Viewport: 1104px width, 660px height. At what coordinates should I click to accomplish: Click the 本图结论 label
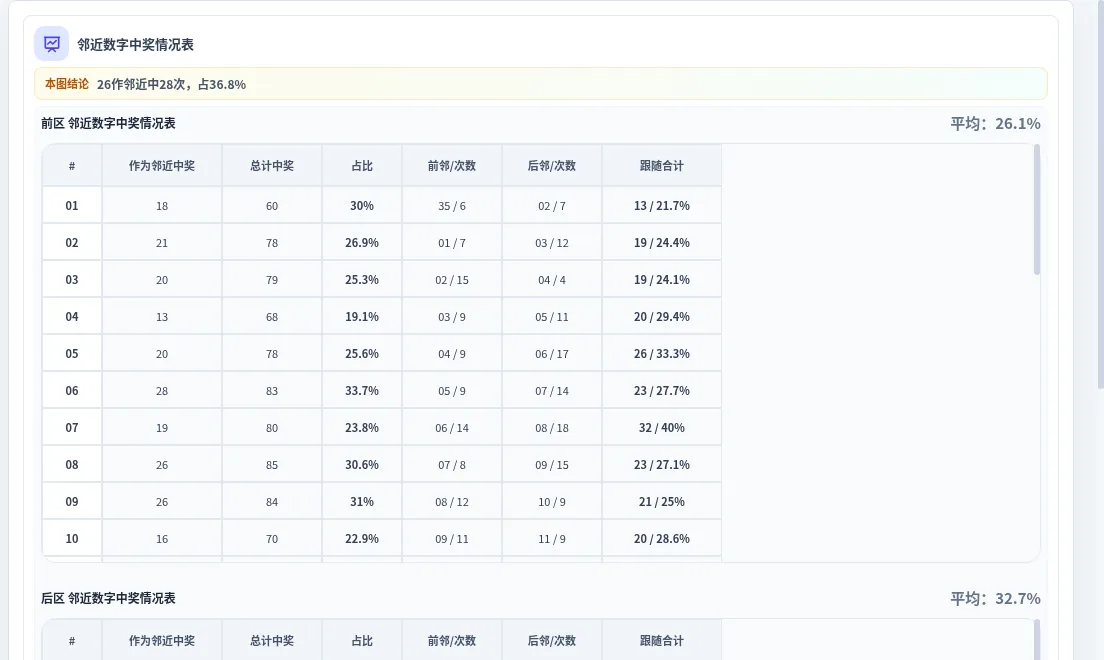coord(67,84)
